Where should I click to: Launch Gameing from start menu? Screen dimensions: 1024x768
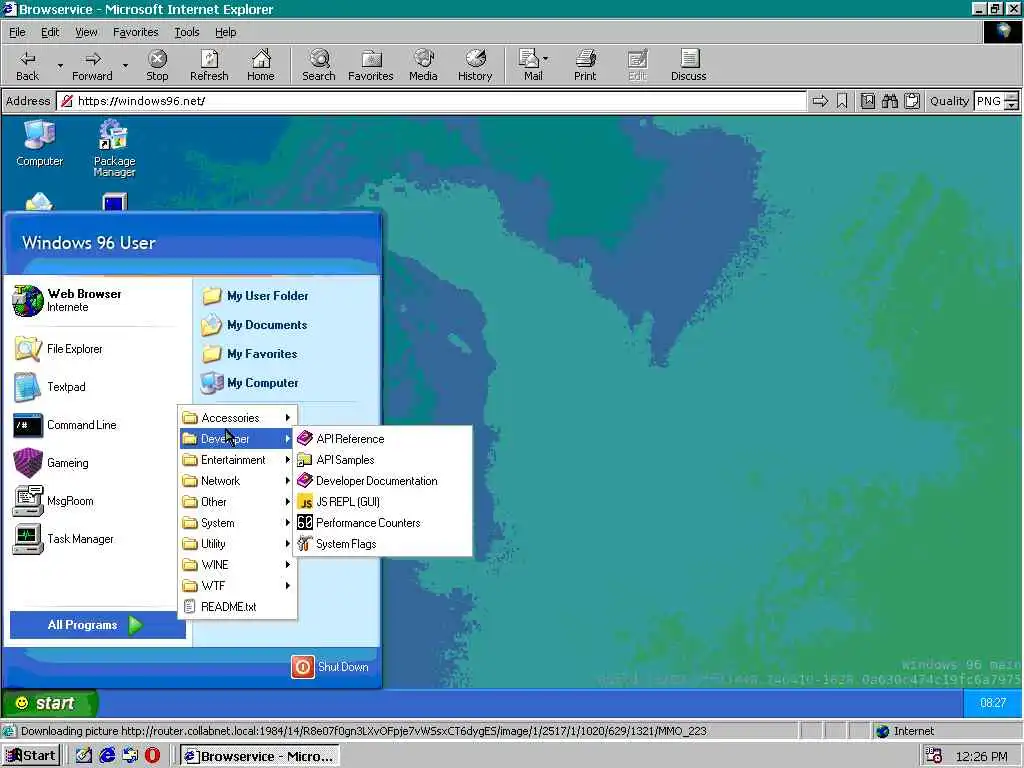click(x=51, y=463)
